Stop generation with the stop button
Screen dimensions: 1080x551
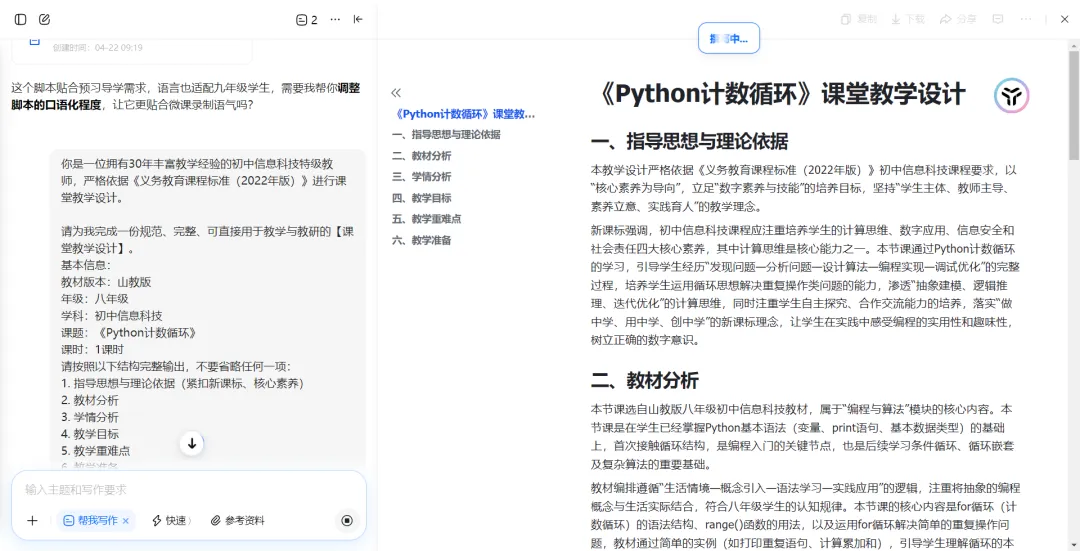[x=347, y=521]
